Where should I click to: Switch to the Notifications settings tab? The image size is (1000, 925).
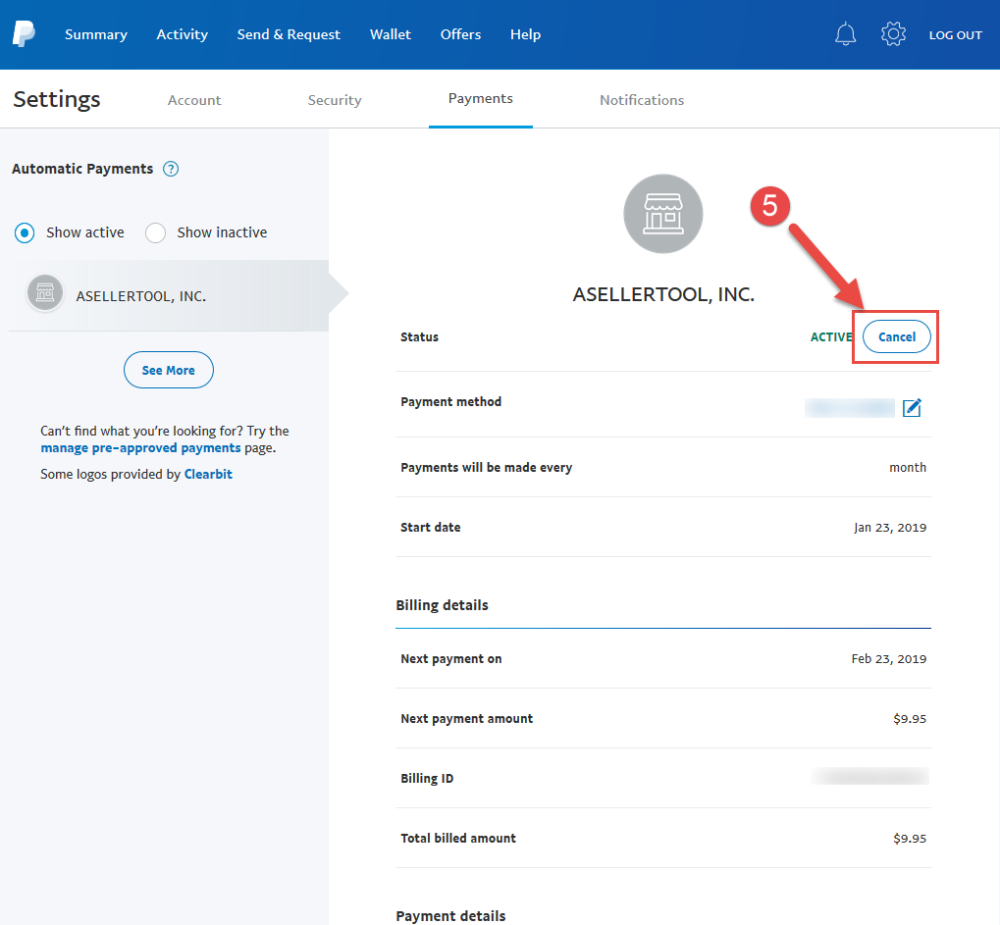tap(642, 100)
